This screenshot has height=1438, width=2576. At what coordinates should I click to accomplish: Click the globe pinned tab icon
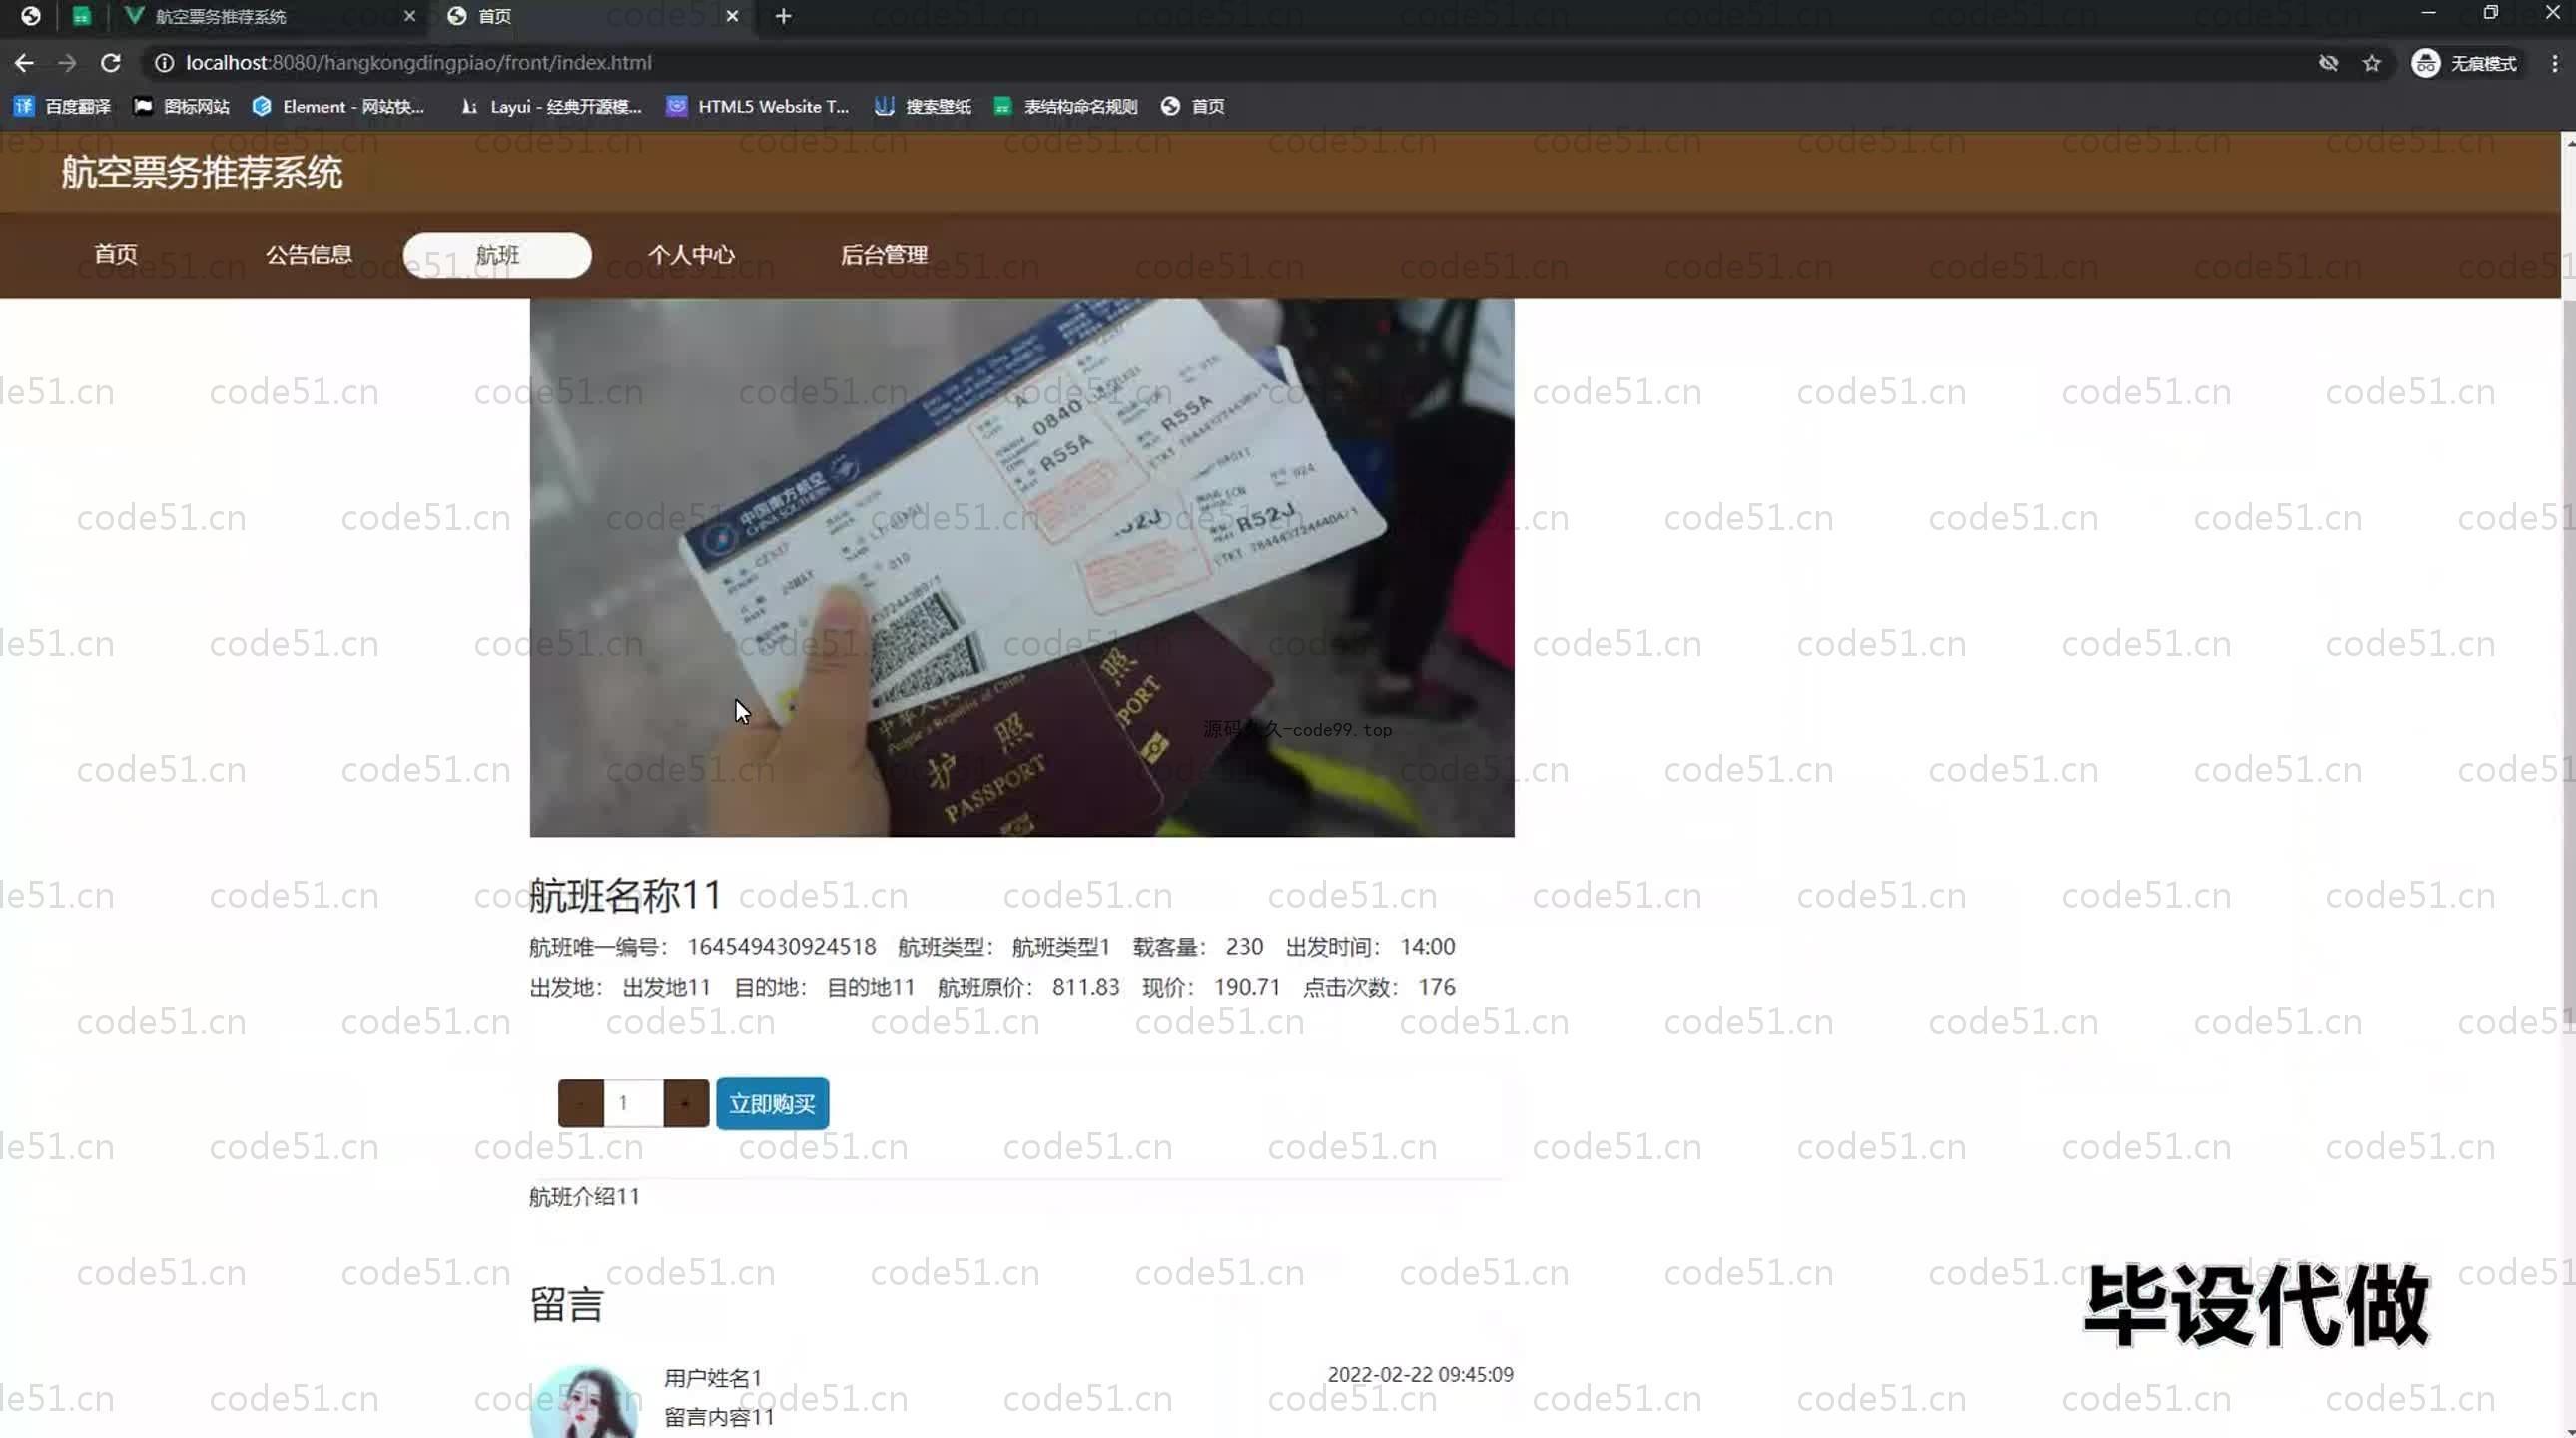pyautogui.click(x=31, y=16)
